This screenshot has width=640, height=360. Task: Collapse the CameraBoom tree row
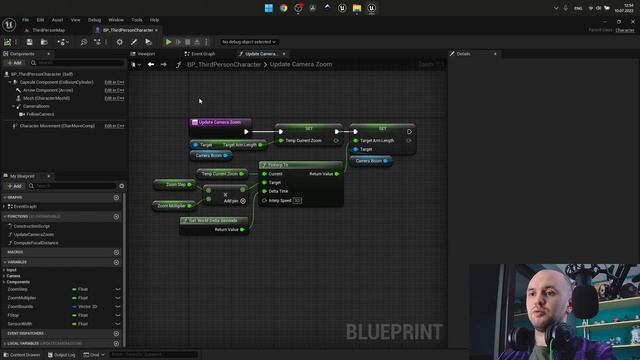click(x=13, y=106)
